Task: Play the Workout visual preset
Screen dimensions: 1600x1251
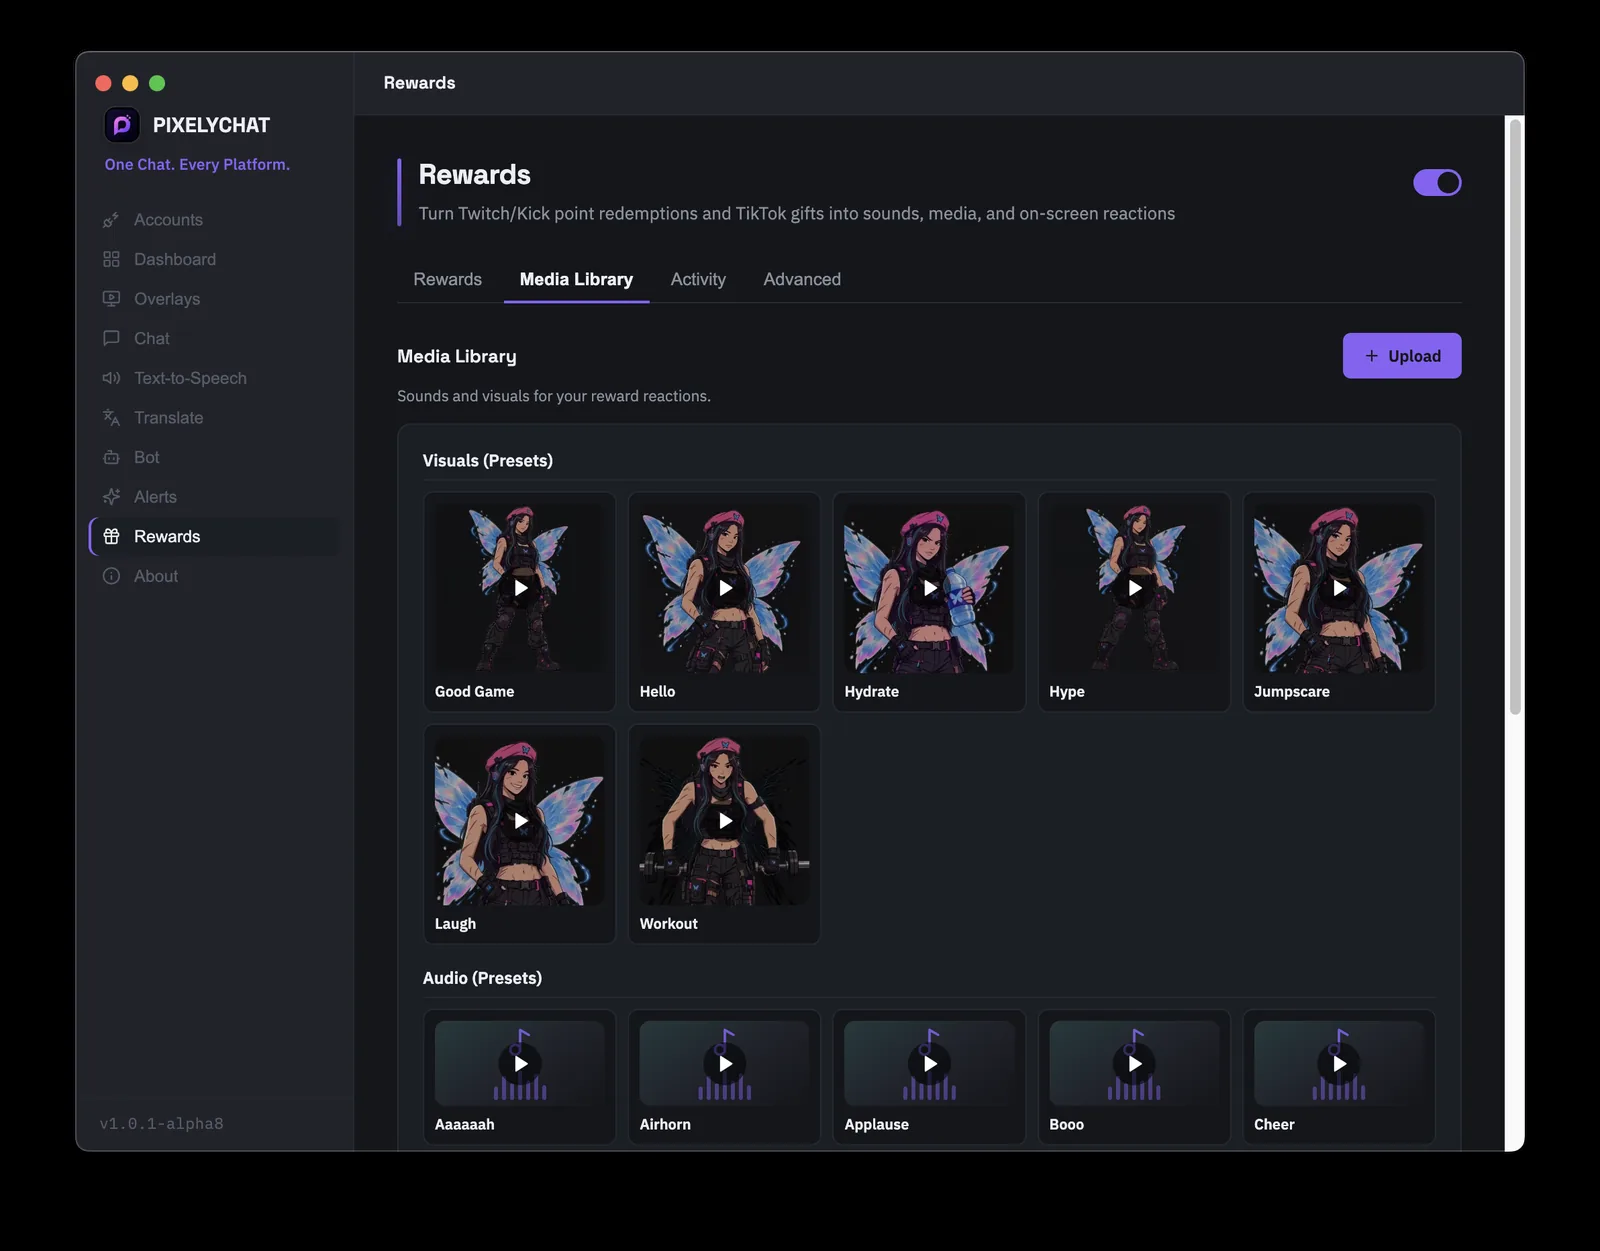Action: (725, 821)
